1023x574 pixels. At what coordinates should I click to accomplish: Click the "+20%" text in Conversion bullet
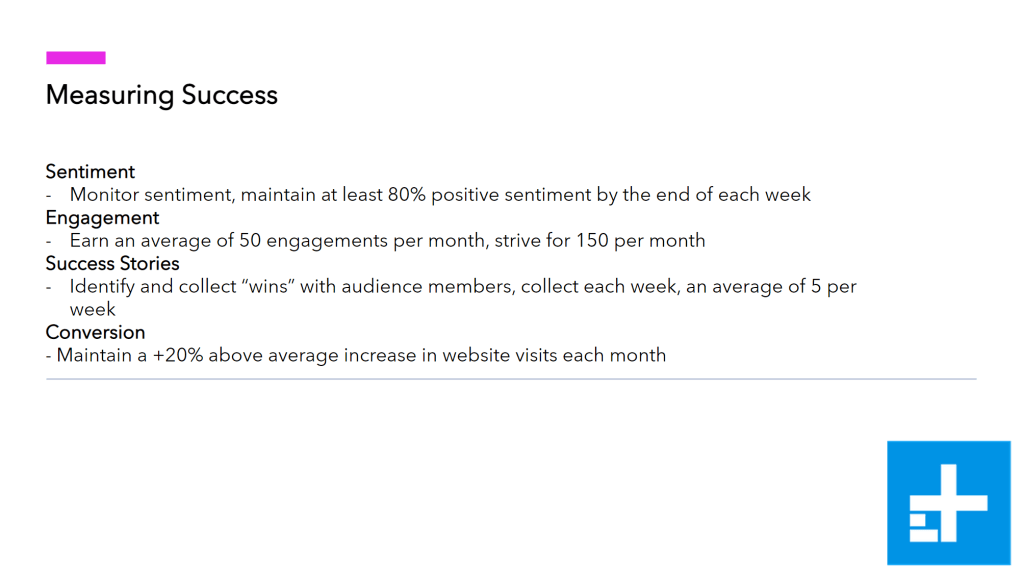click(176, 355)
